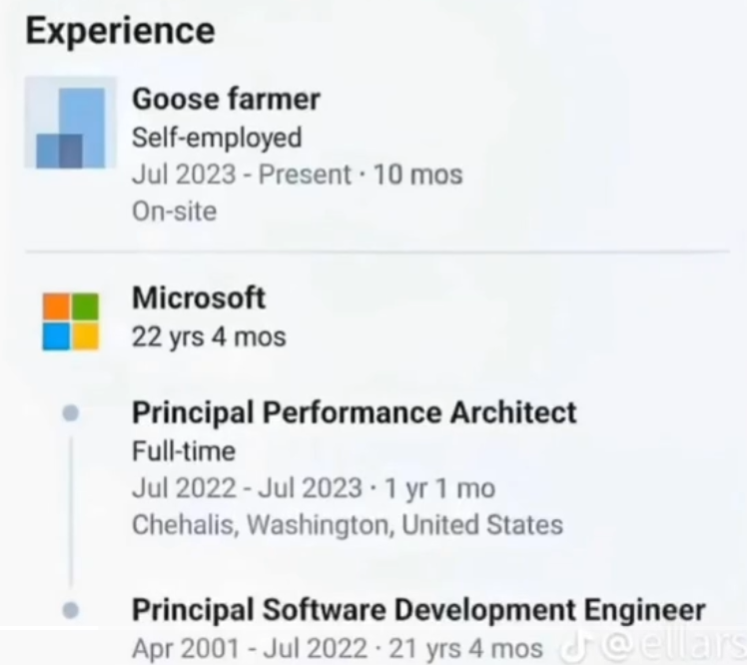Click the Principal Software Development Engineer timeline dot
The width and height of the screenshot is (747, 665).
point(71,610)
